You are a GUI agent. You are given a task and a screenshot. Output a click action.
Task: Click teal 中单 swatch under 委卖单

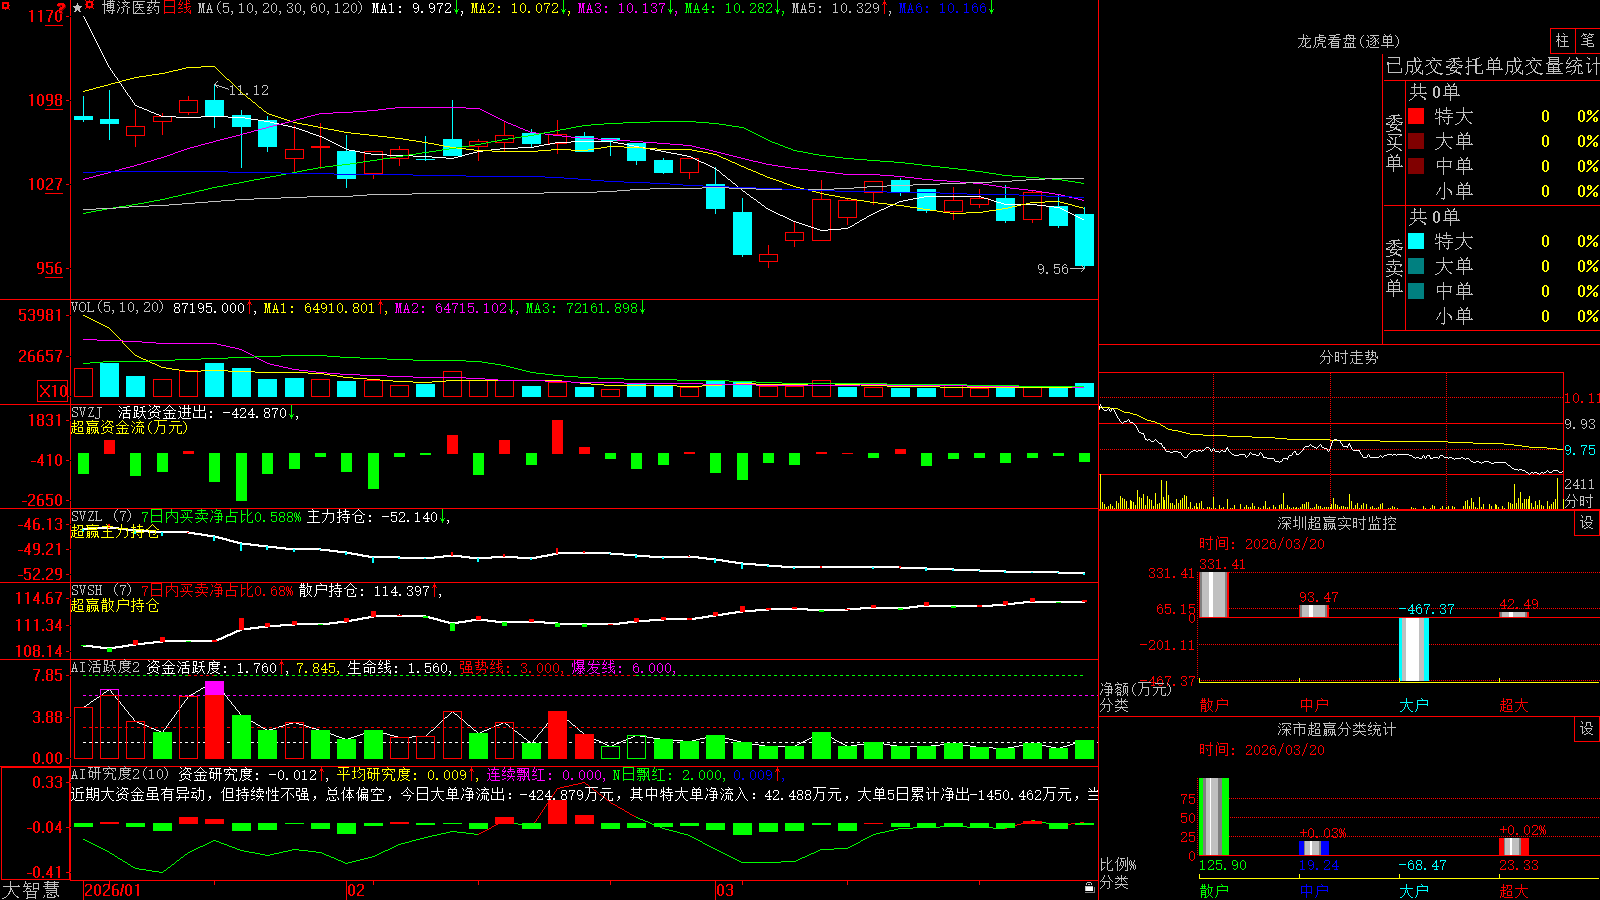click(x=1416, y=291)
